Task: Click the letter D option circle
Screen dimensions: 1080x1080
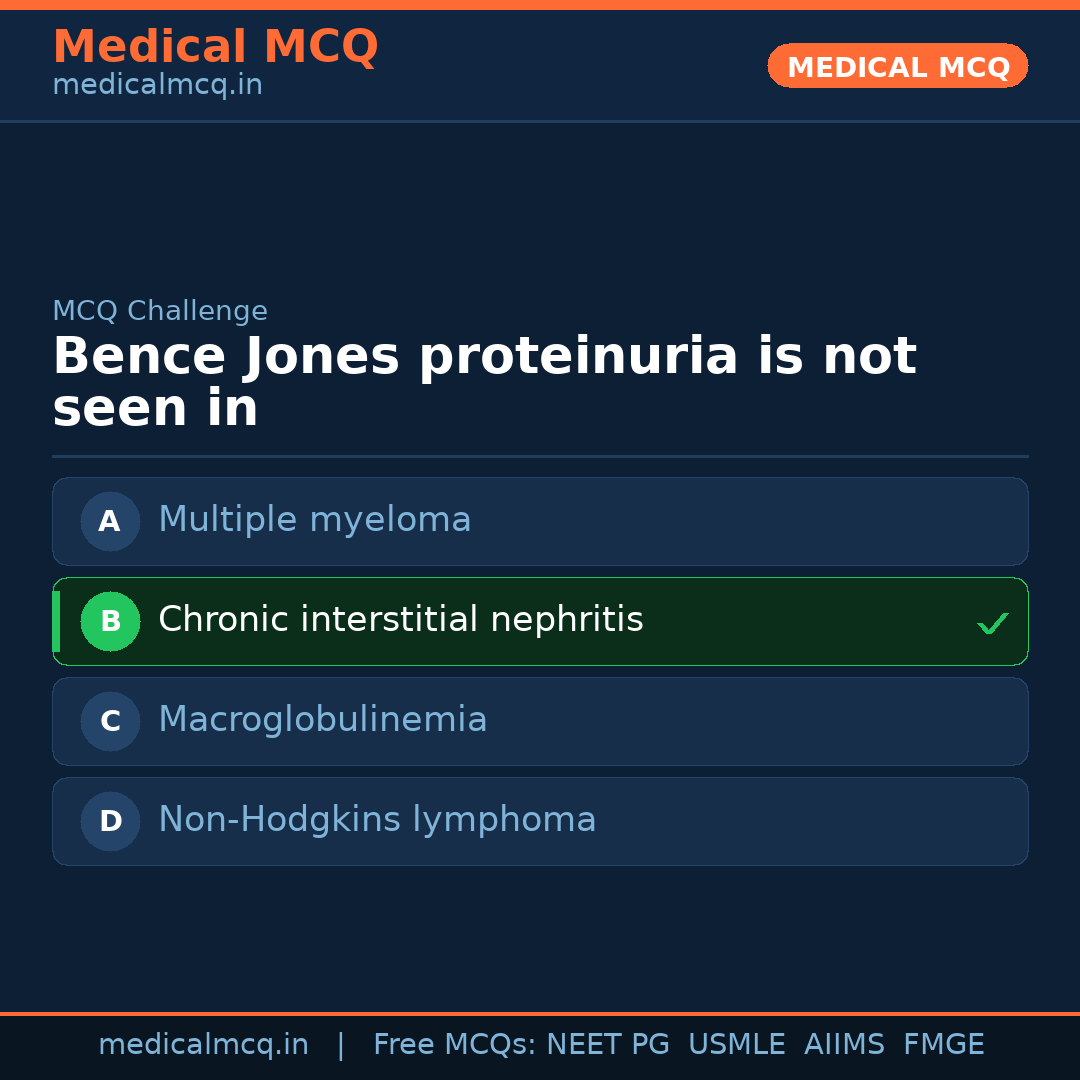Action: 110,821
